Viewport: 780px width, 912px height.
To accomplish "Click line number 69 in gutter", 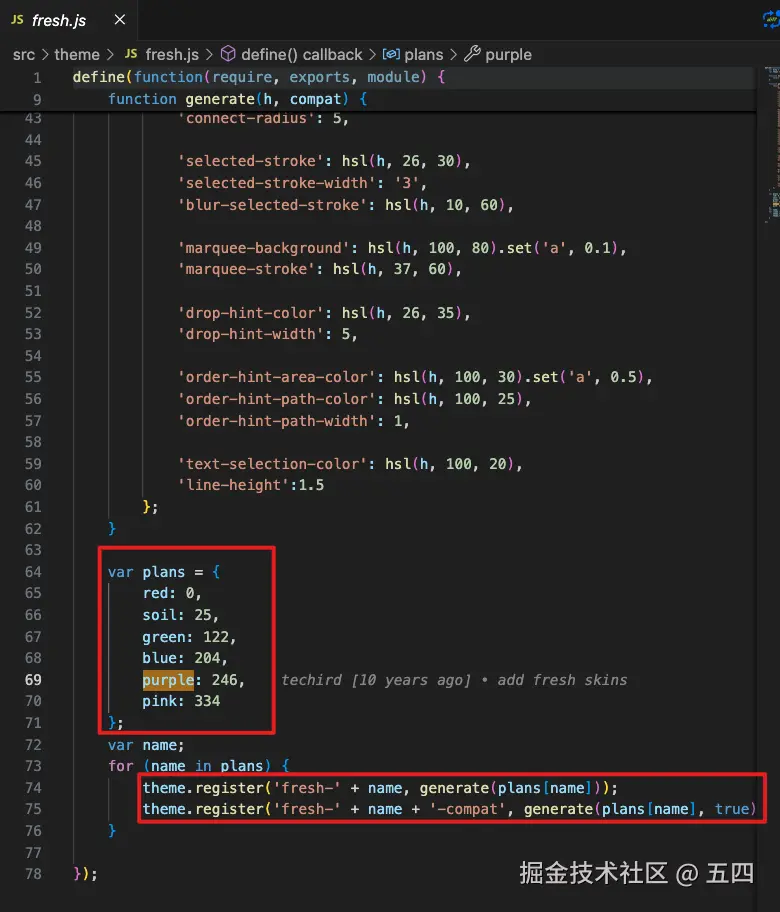I will click(33, 680).
